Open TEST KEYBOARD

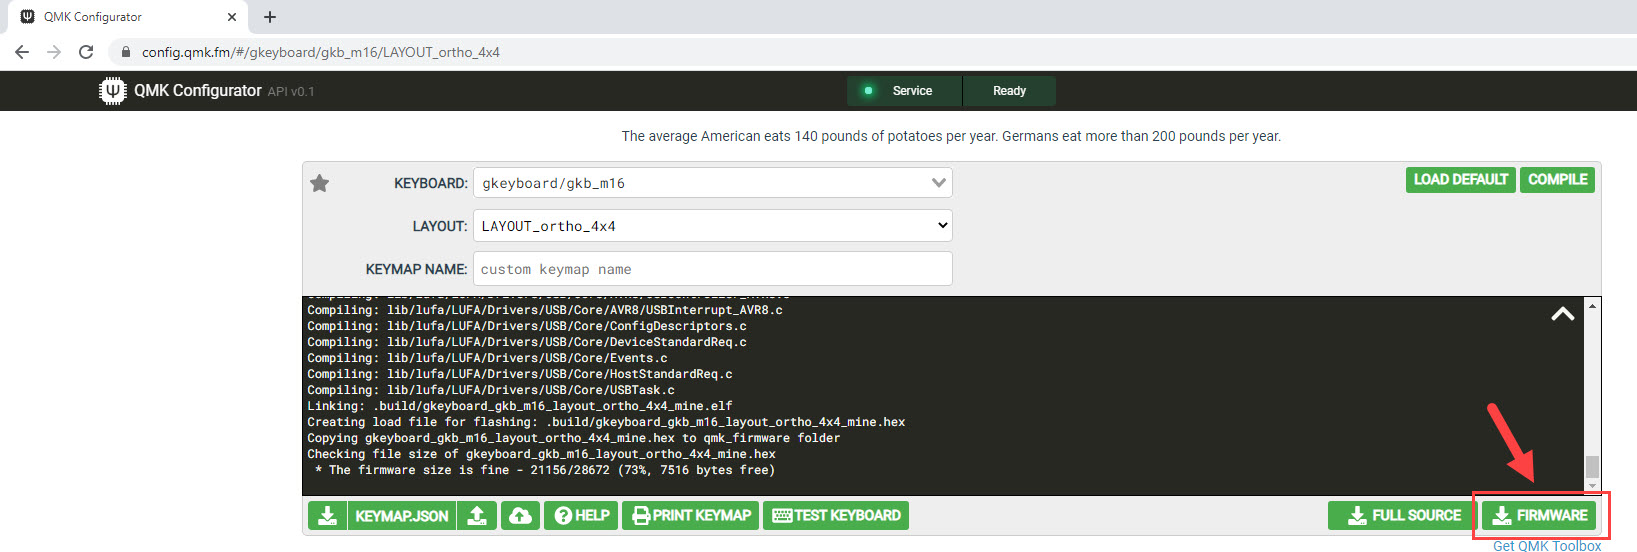click(836, 515)
